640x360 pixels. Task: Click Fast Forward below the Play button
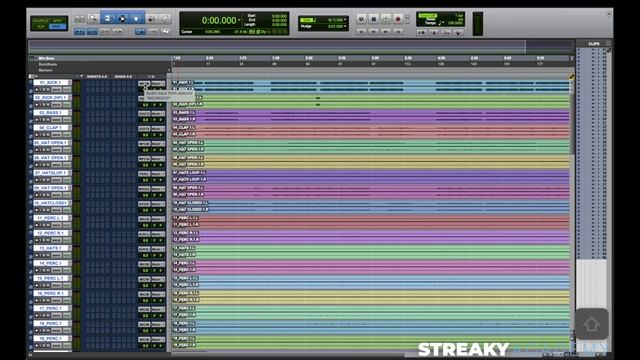(x=386, y=31)
